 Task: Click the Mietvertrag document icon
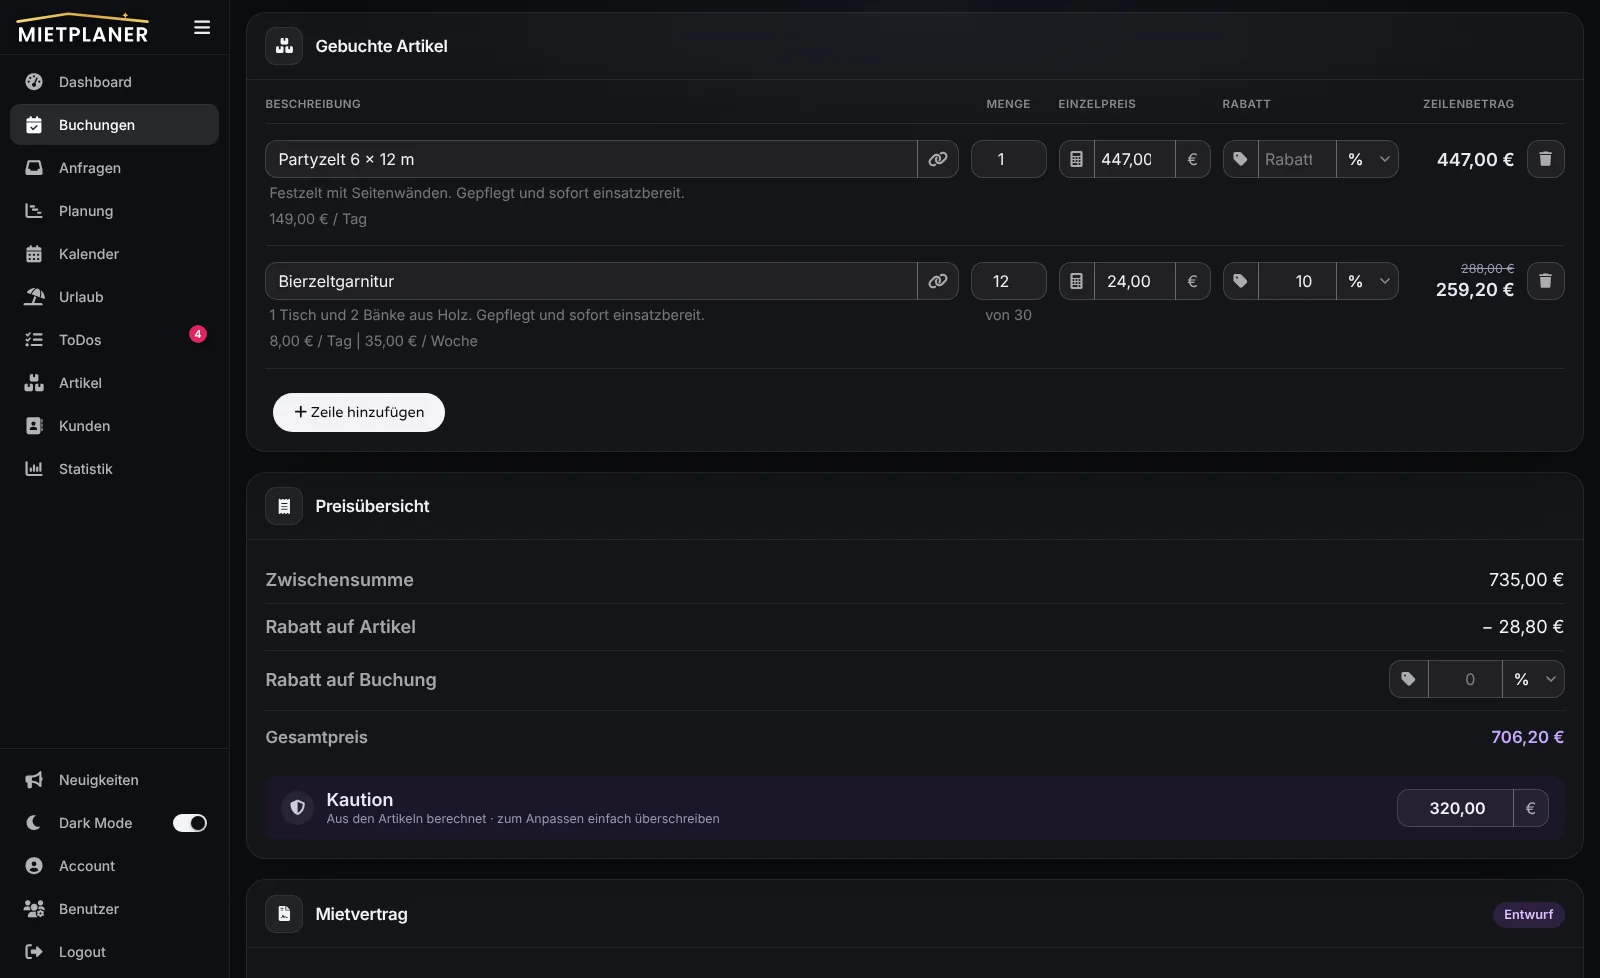[284, 914]
